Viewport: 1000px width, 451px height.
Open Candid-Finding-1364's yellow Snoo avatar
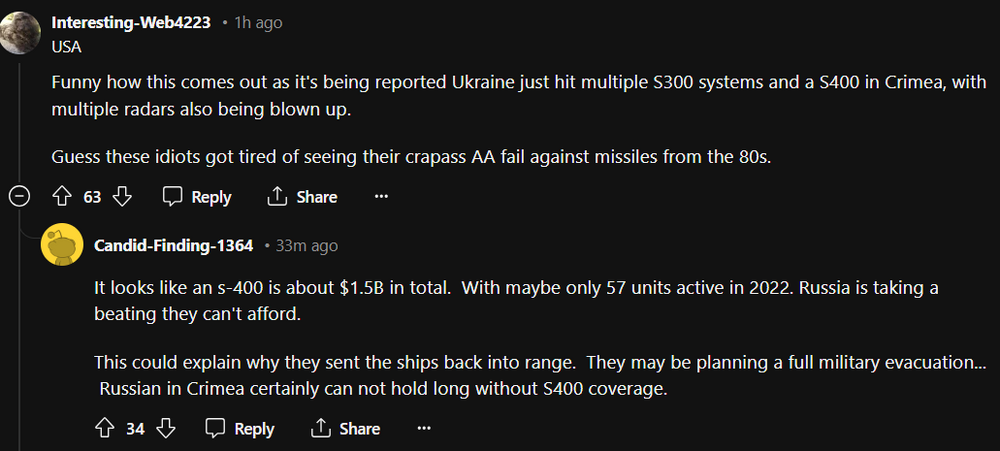click(x=62, y=245)
